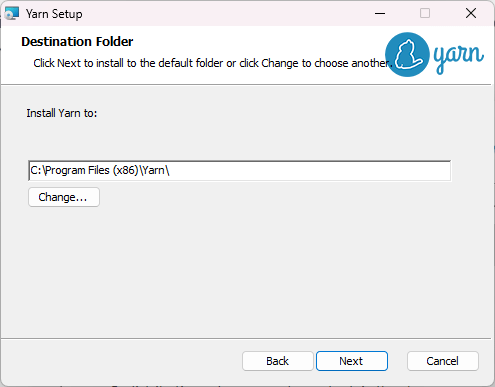Close the Yarn Setup dialog
Screen dimensions: 495x387
[471, 13]
